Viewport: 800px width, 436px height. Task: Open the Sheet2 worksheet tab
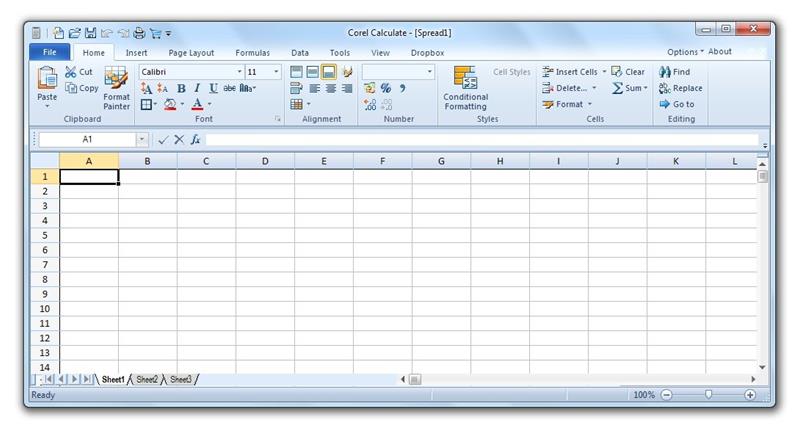(146, 380)
